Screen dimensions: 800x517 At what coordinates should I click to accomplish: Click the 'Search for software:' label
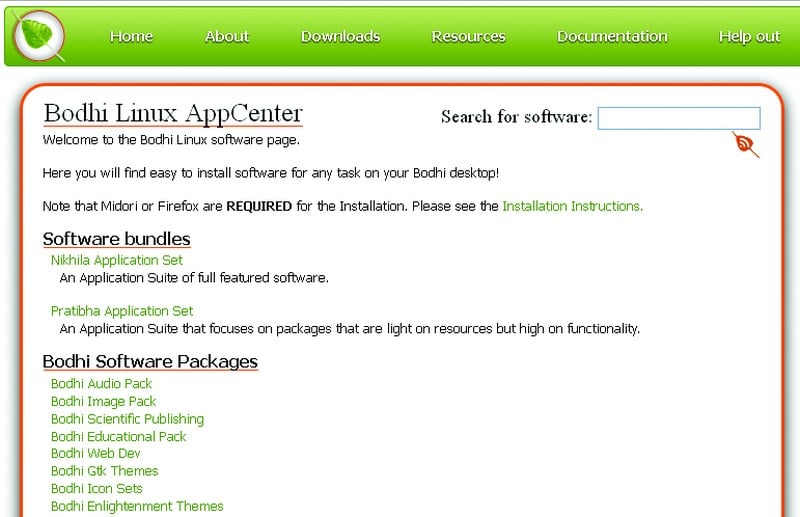[x=516, y=117]
